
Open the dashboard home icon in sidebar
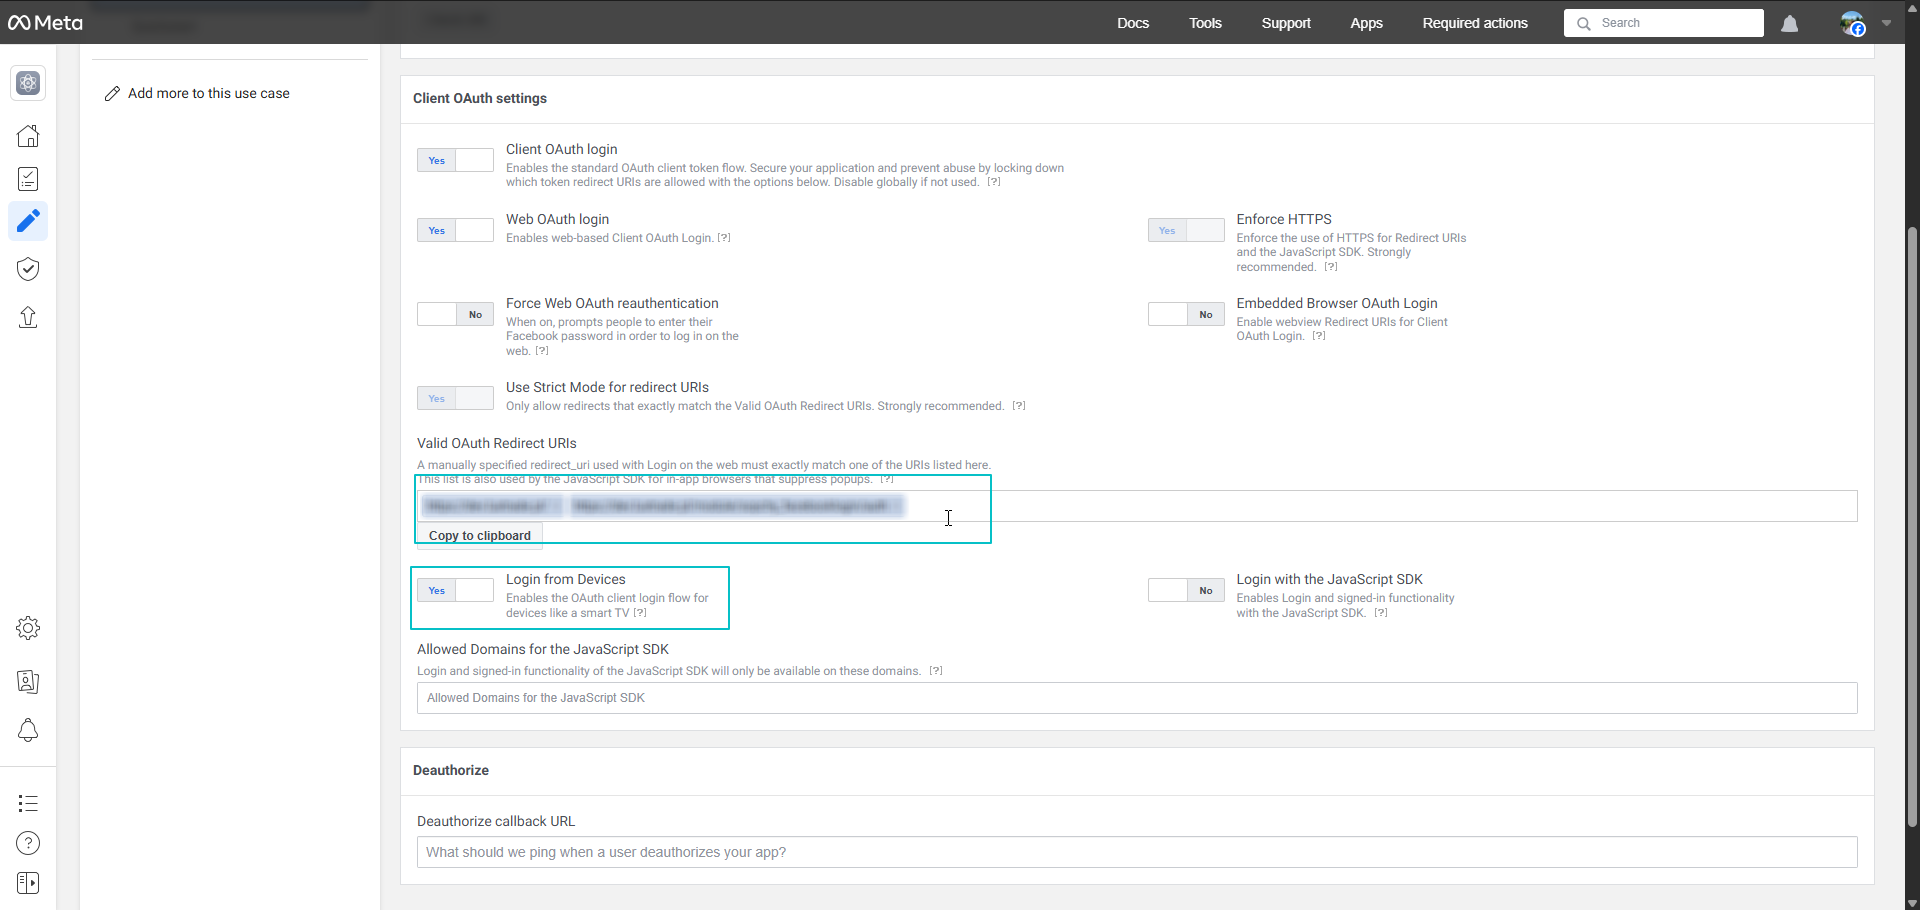click(x=28, y=136)
